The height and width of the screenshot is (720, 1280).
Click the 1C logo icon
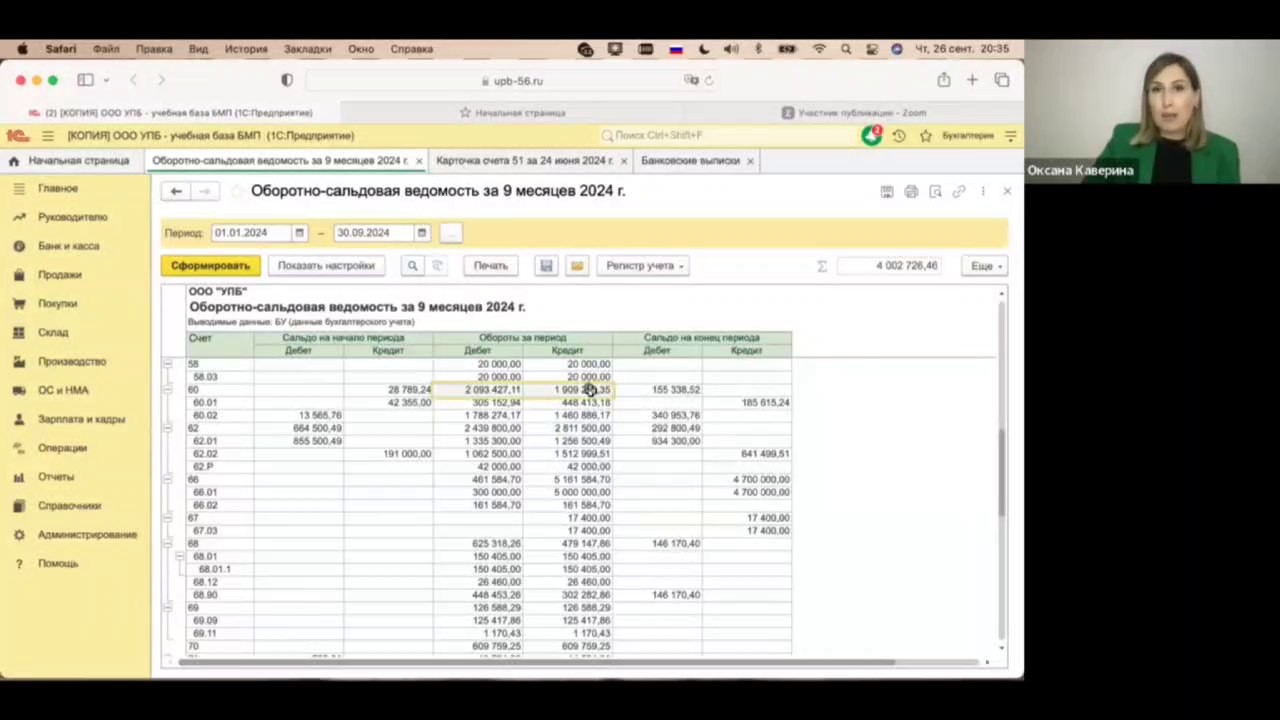pyautogui.click(x=18, y=136)
